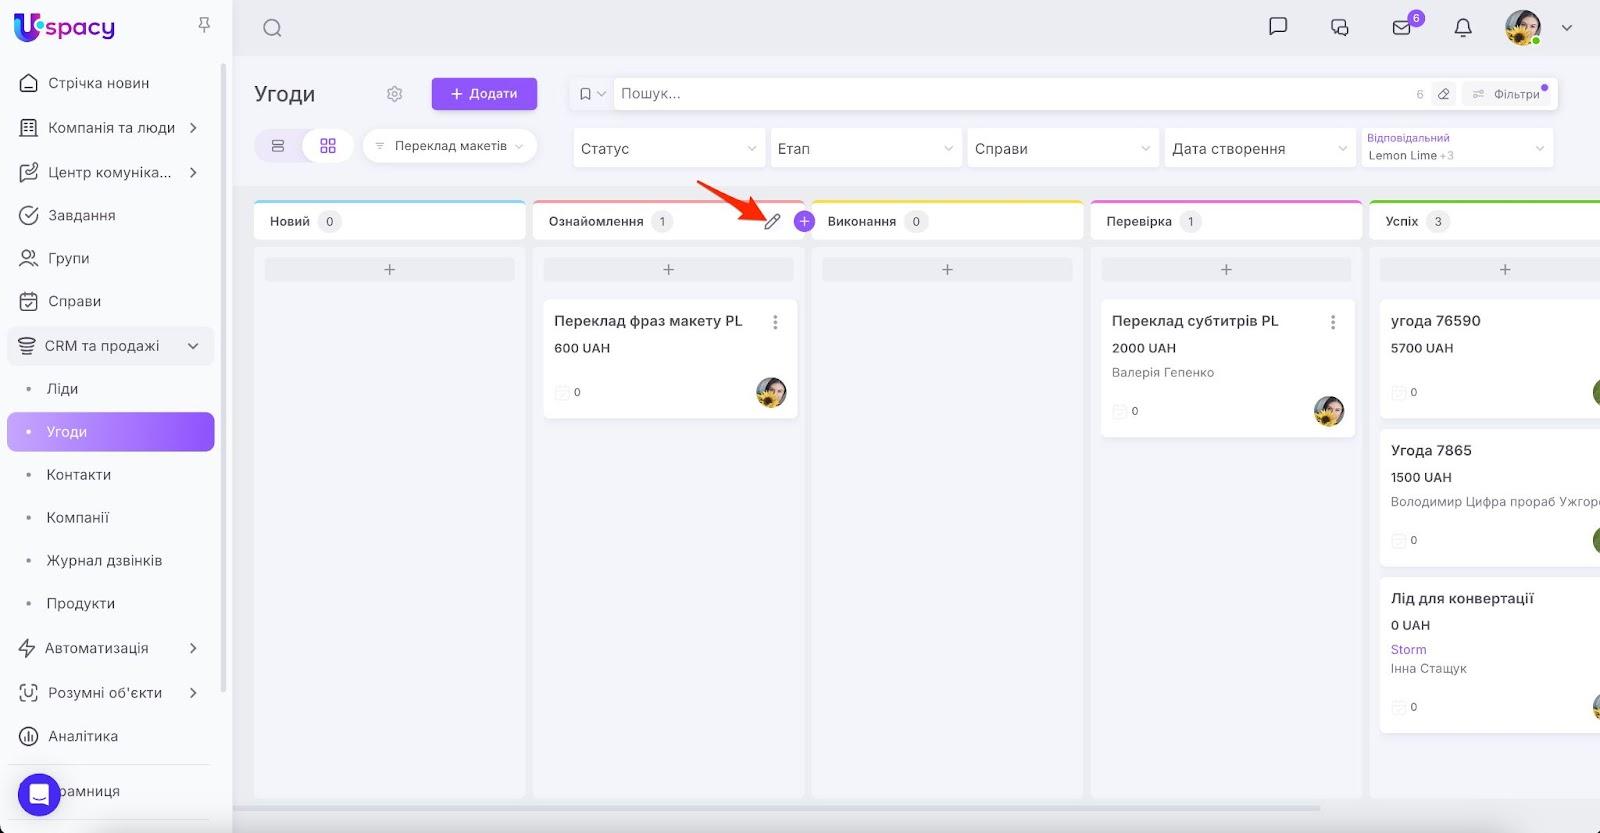Viewport: 1600px width, 833px height.
Task: Open the Фільтри button
Action: click(1507, 94)
